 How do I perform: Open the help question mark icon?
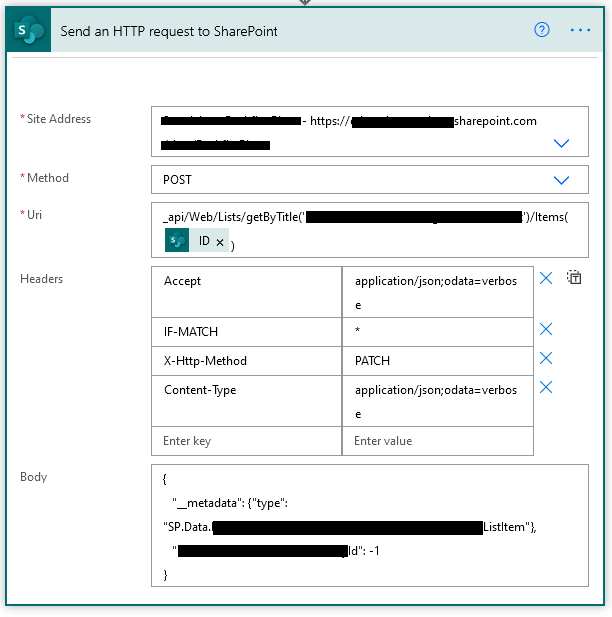(542, 30)
